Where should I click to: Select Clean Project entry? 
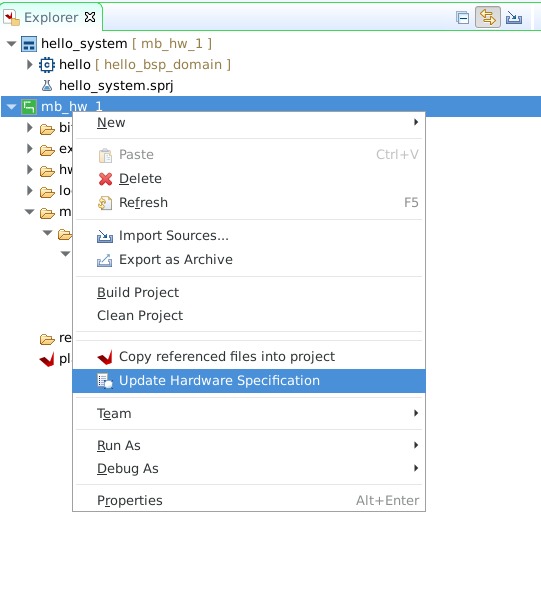[x=249, y=316]
